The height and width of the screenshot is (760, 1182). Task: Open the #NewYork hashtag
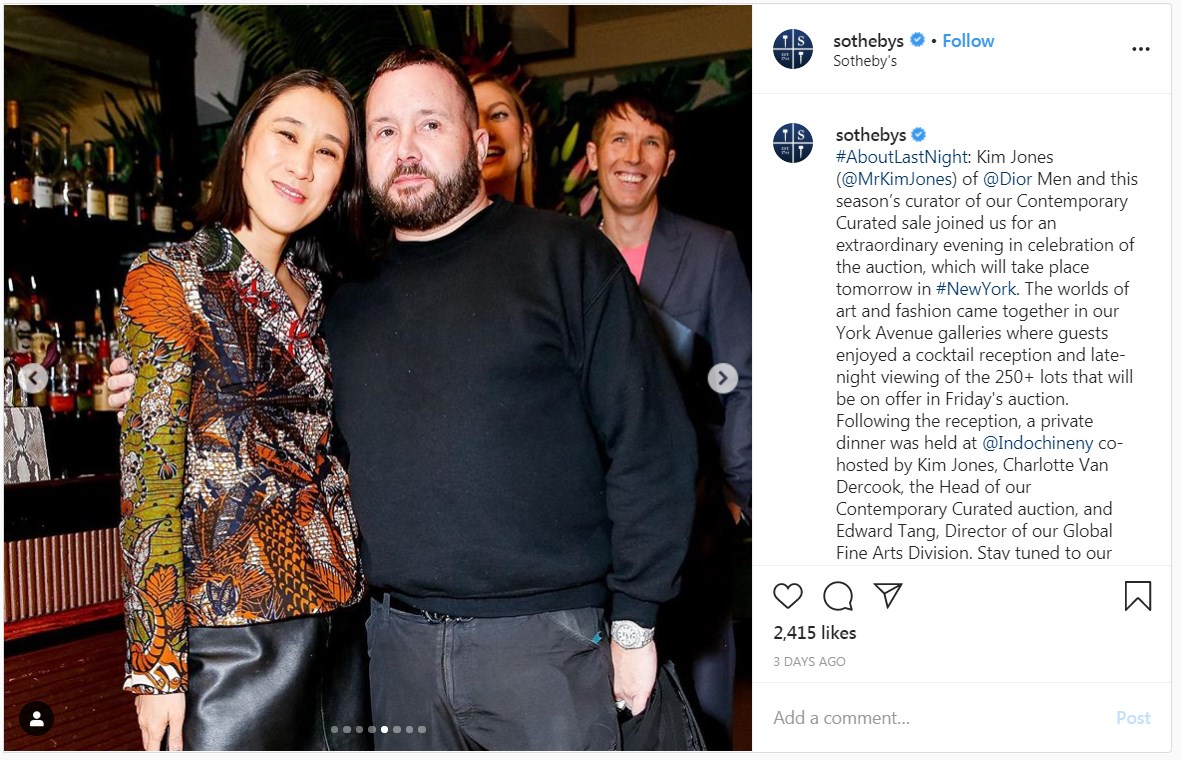975,289
